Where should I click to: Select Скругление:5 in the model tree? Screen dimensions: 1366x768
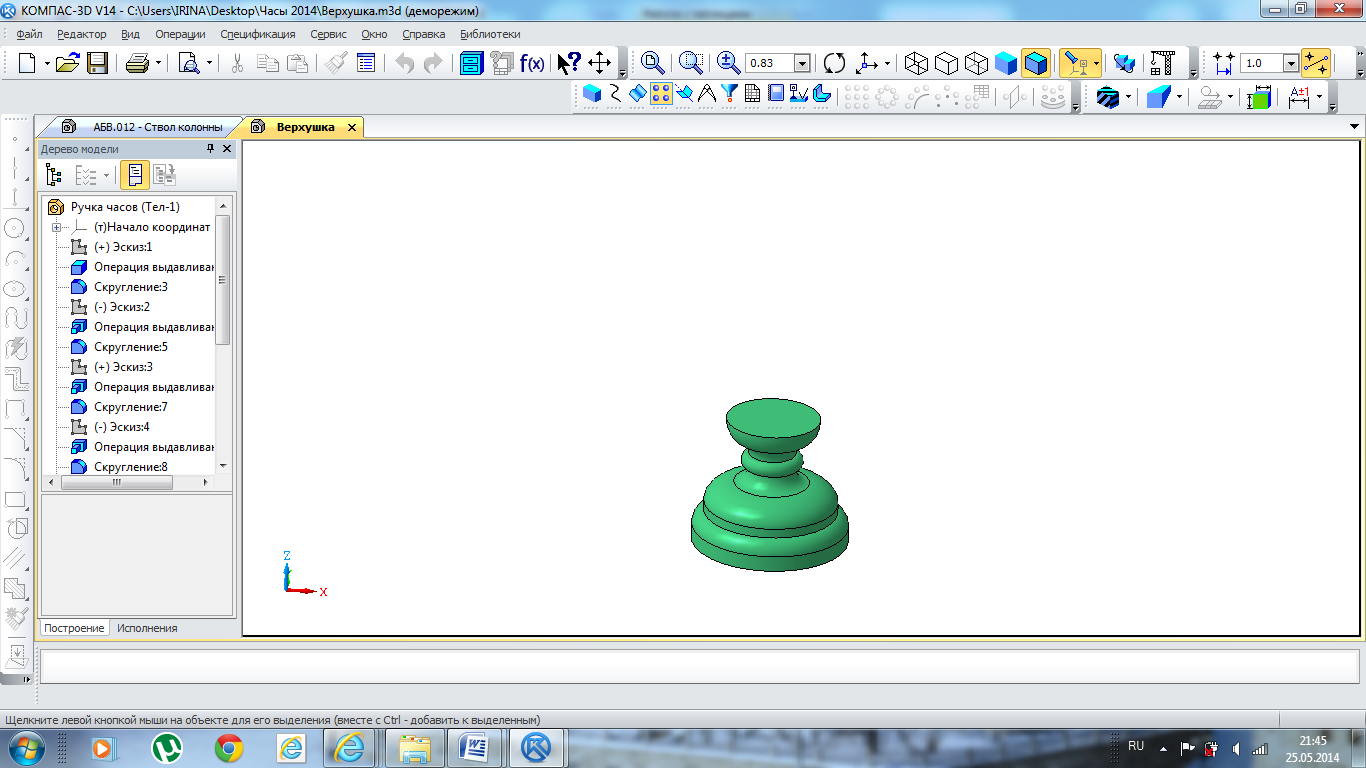coord(130,347)
